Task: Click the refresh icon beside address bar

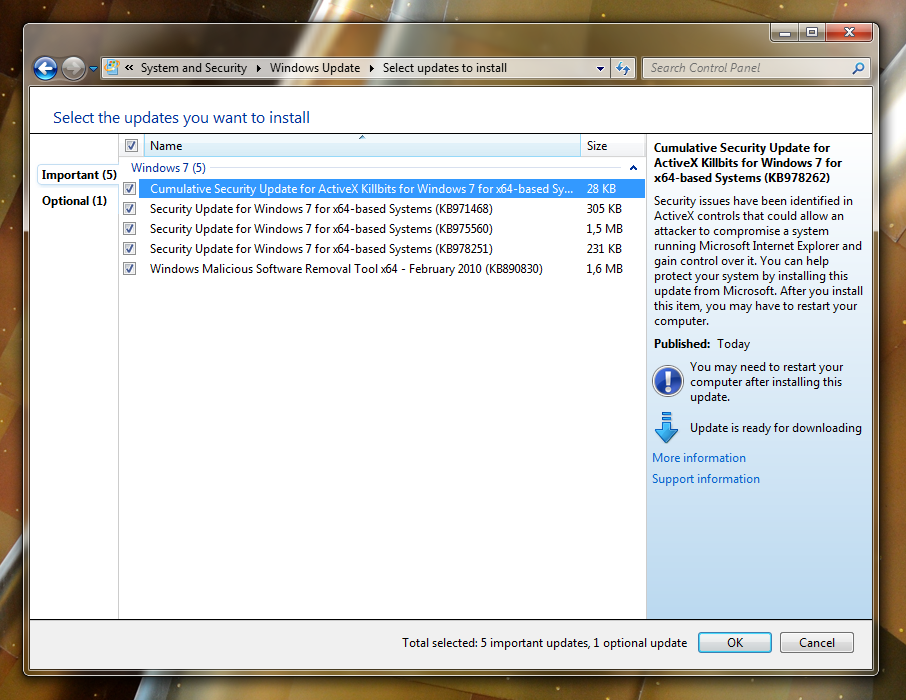Action: 624,68
